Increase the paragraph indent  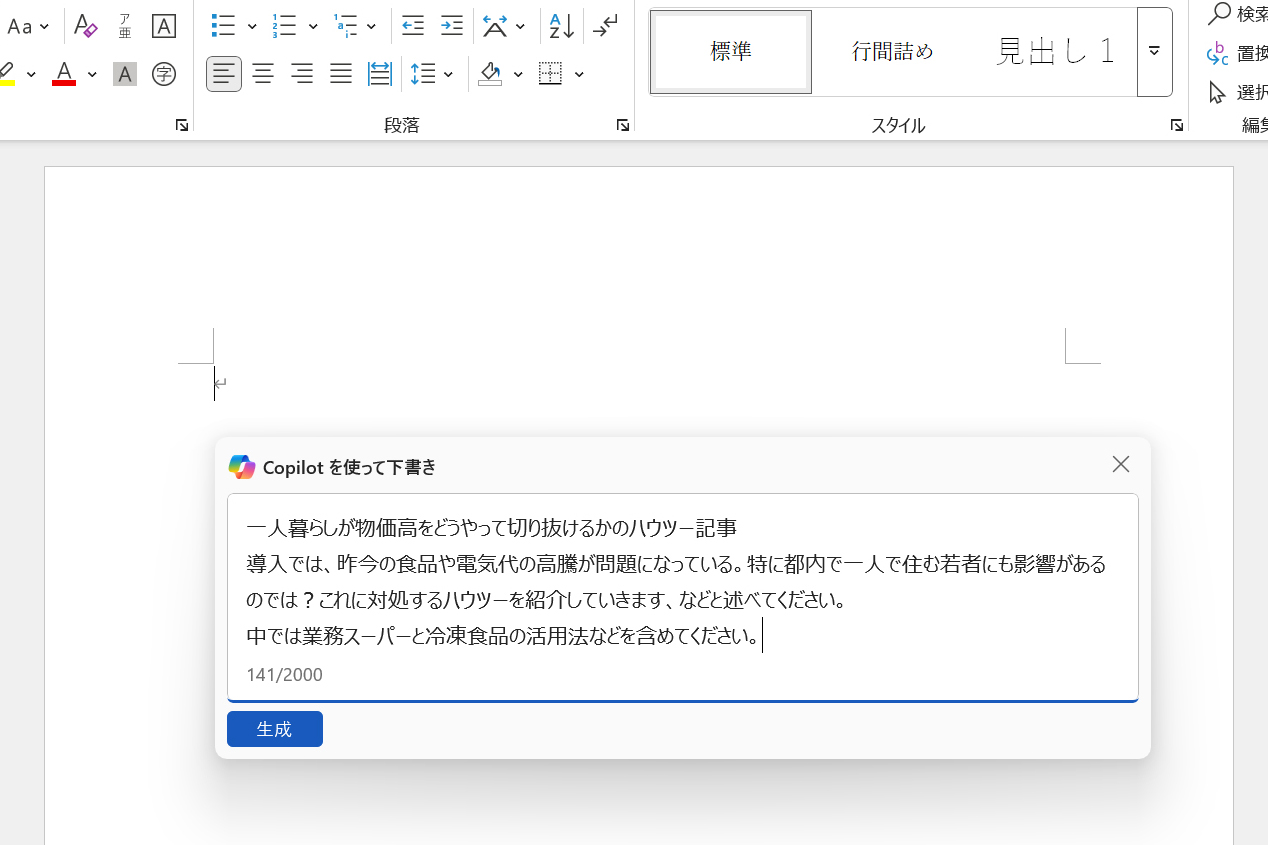(x=452, y=26)
